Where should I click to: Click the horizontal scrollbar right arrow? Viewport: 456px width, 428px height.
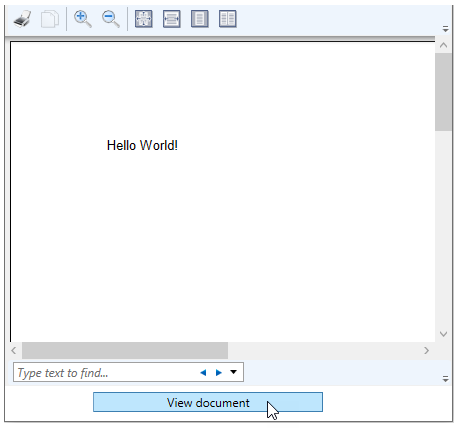426,350
